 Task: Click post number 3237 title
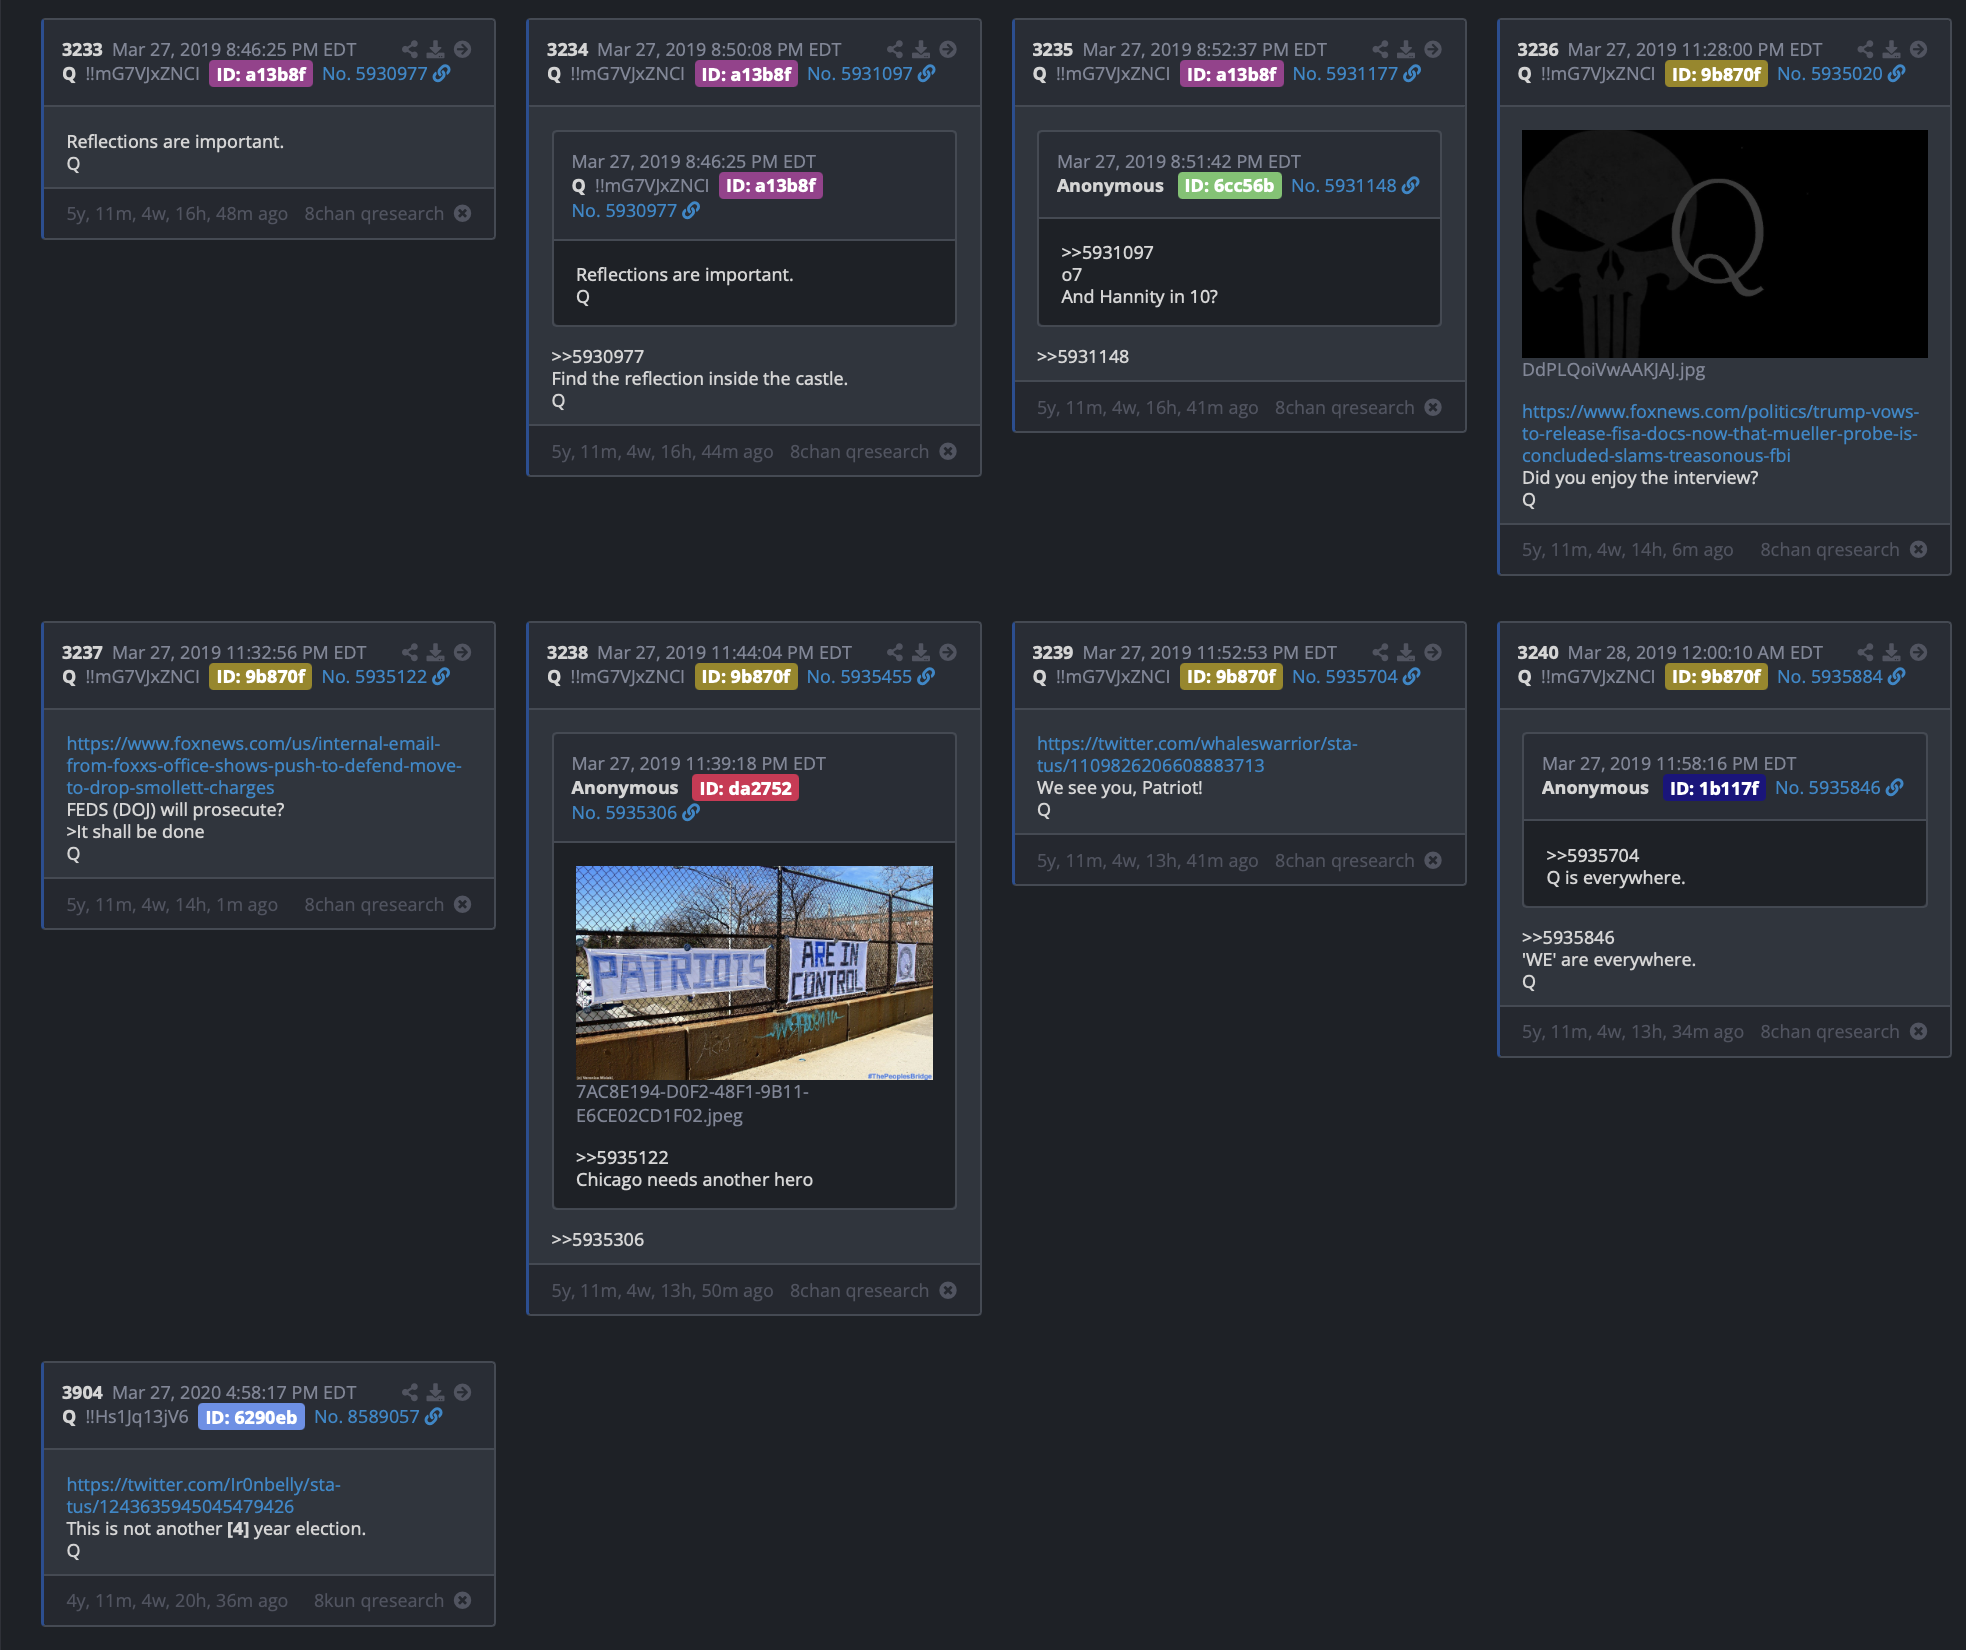(82, 652)
